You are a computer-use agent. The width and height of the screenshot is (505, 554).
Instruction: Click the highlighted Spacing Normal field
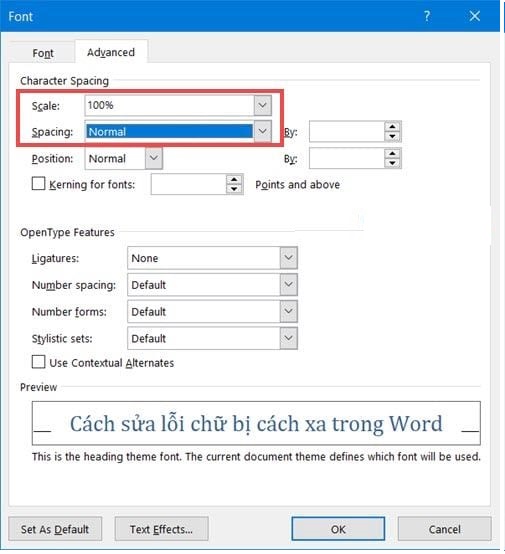pos(170,131)
